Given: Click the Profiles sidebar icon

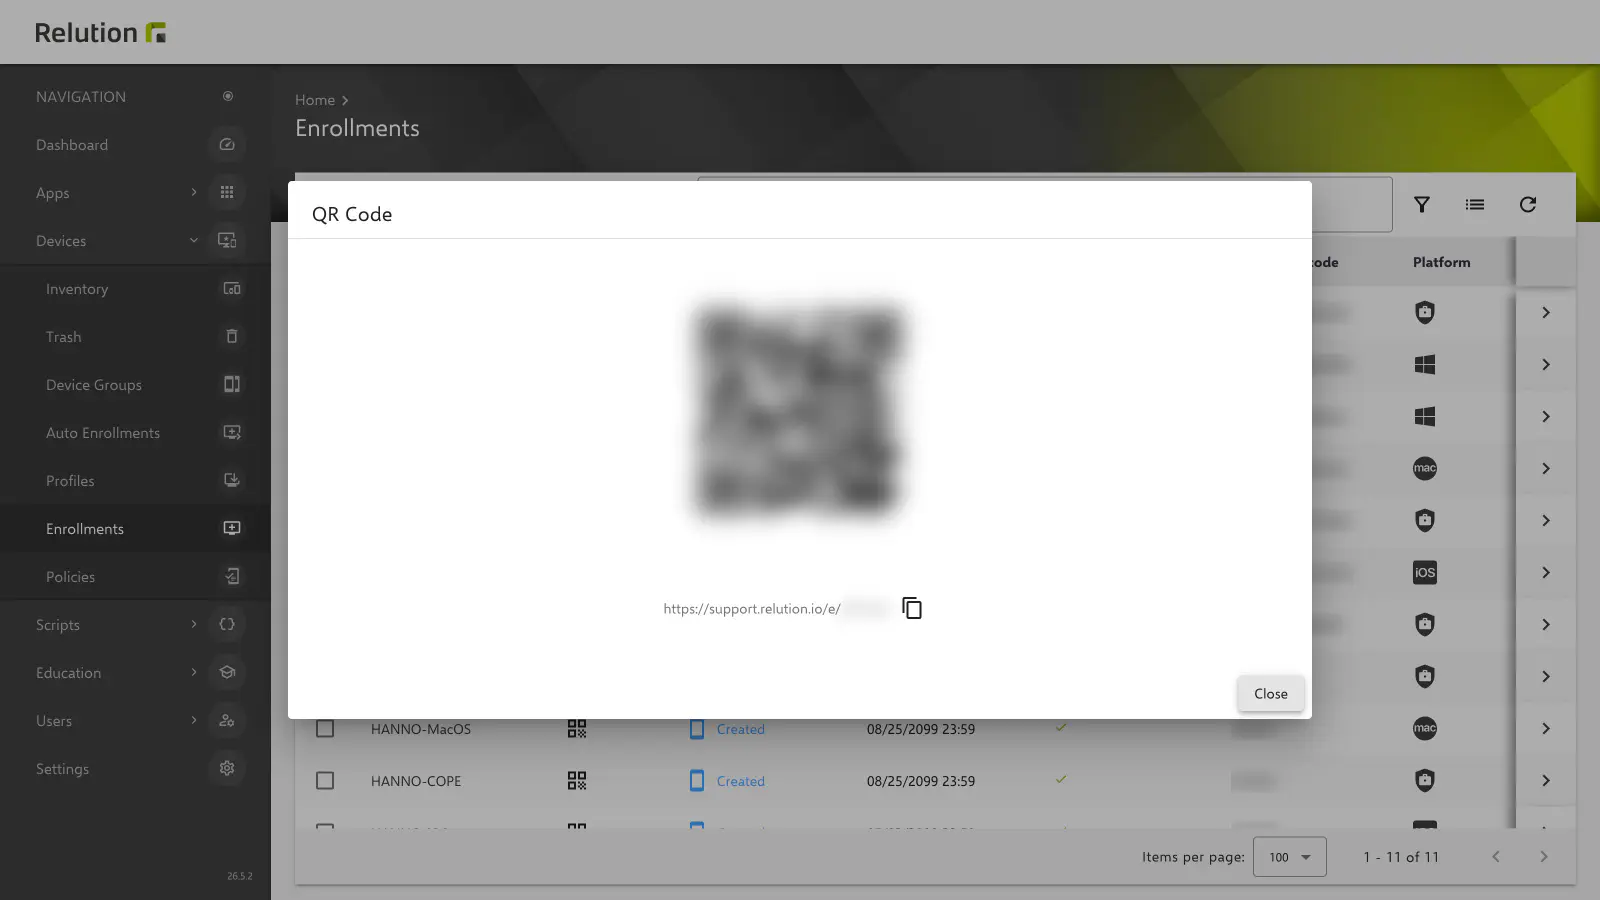Looking at the screenshot, I should coord(232,481).
